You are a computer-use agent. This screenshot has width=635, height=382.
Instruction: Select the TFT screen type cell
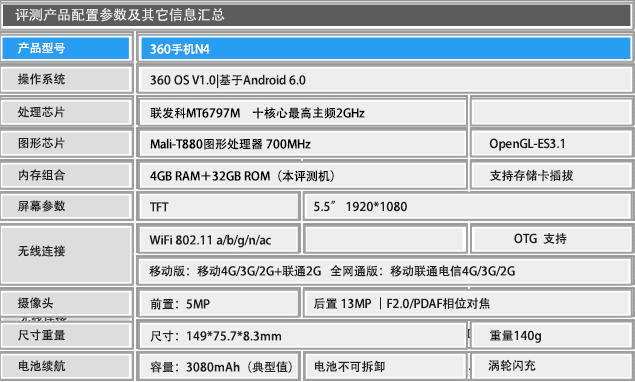(219, 207)
